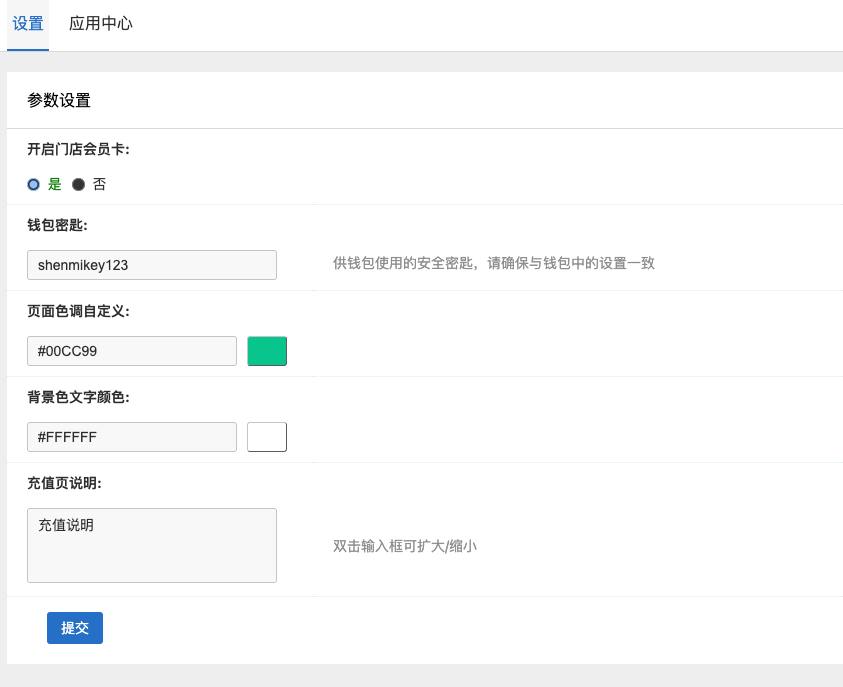Open the green page color swatch
This screenshot has width=843, height=687.
[x=267, y=351]
